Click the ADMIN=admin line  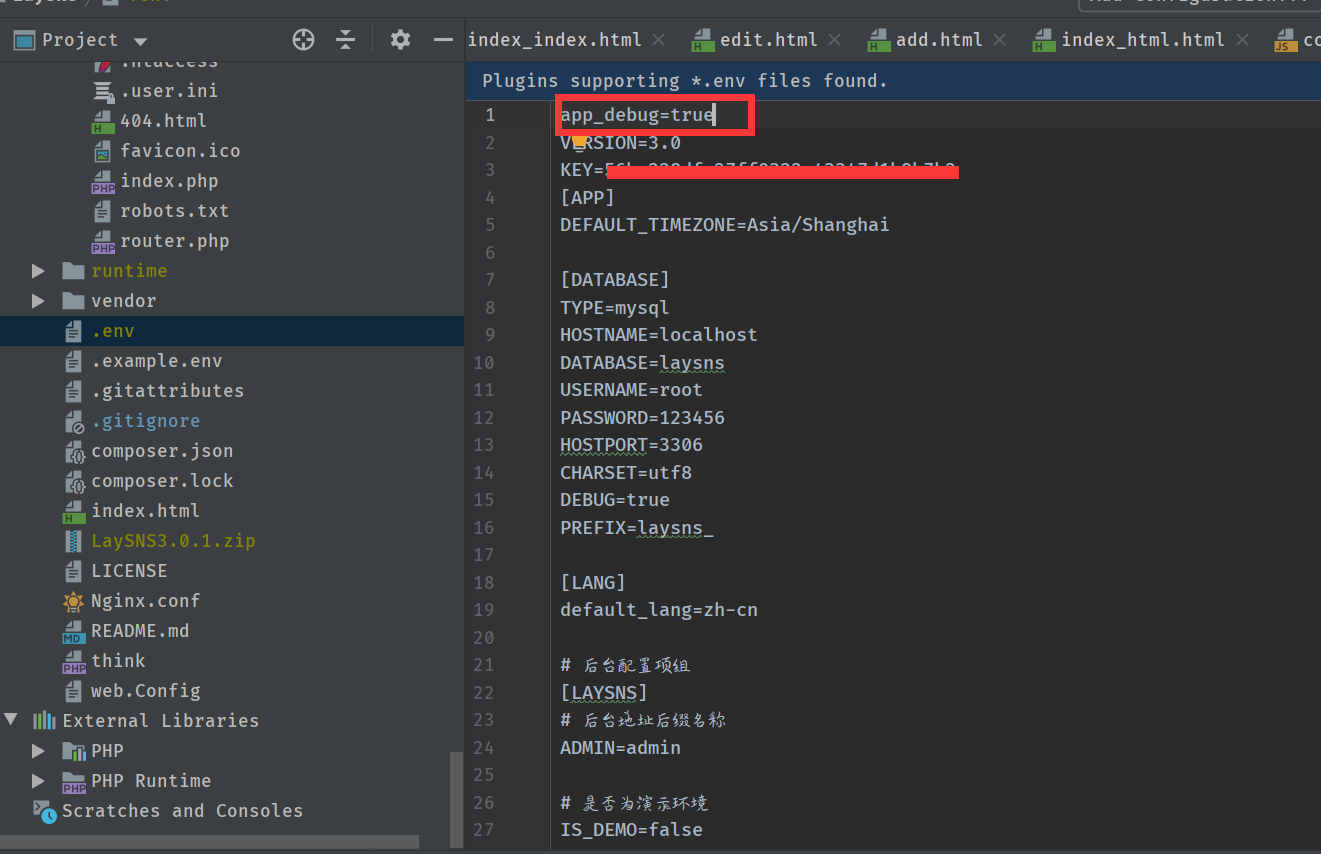pos(620,748)
